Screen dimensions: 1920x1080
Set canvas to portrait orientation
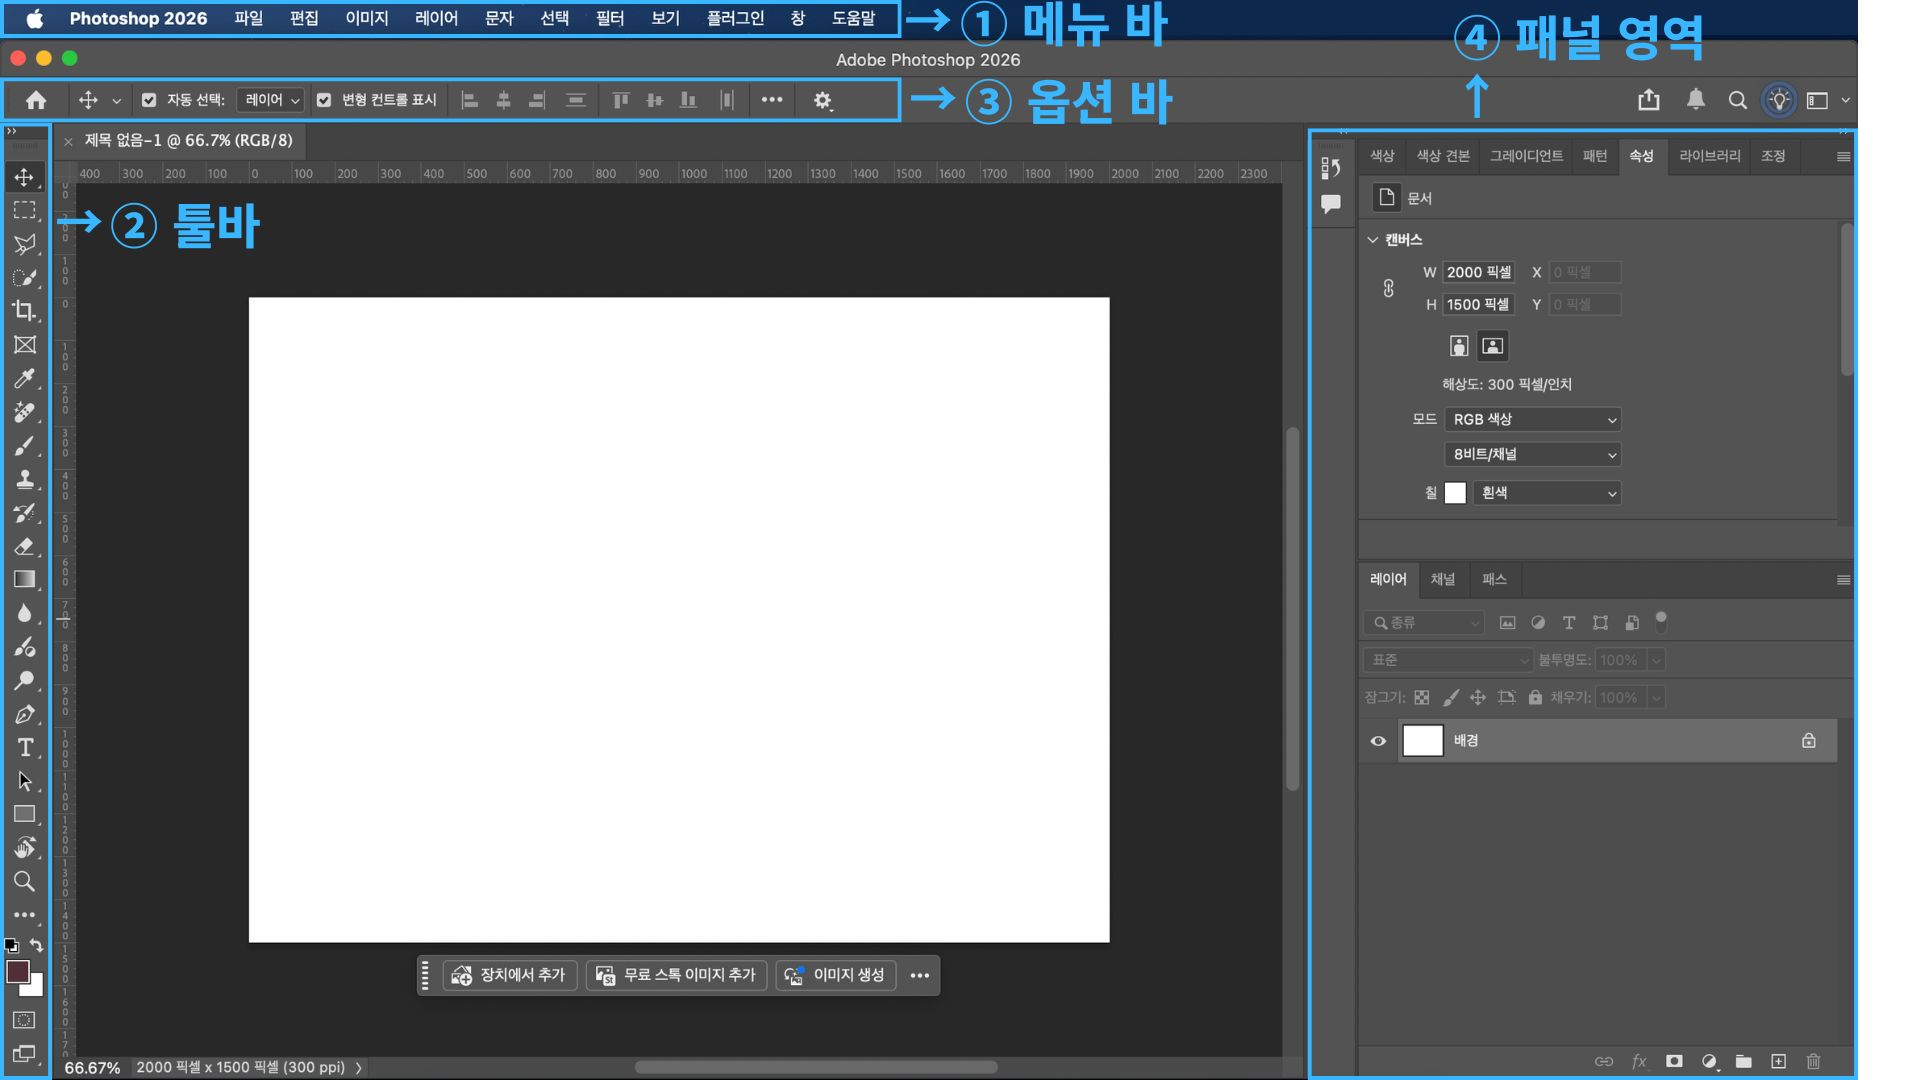[x=1459, y=346]
